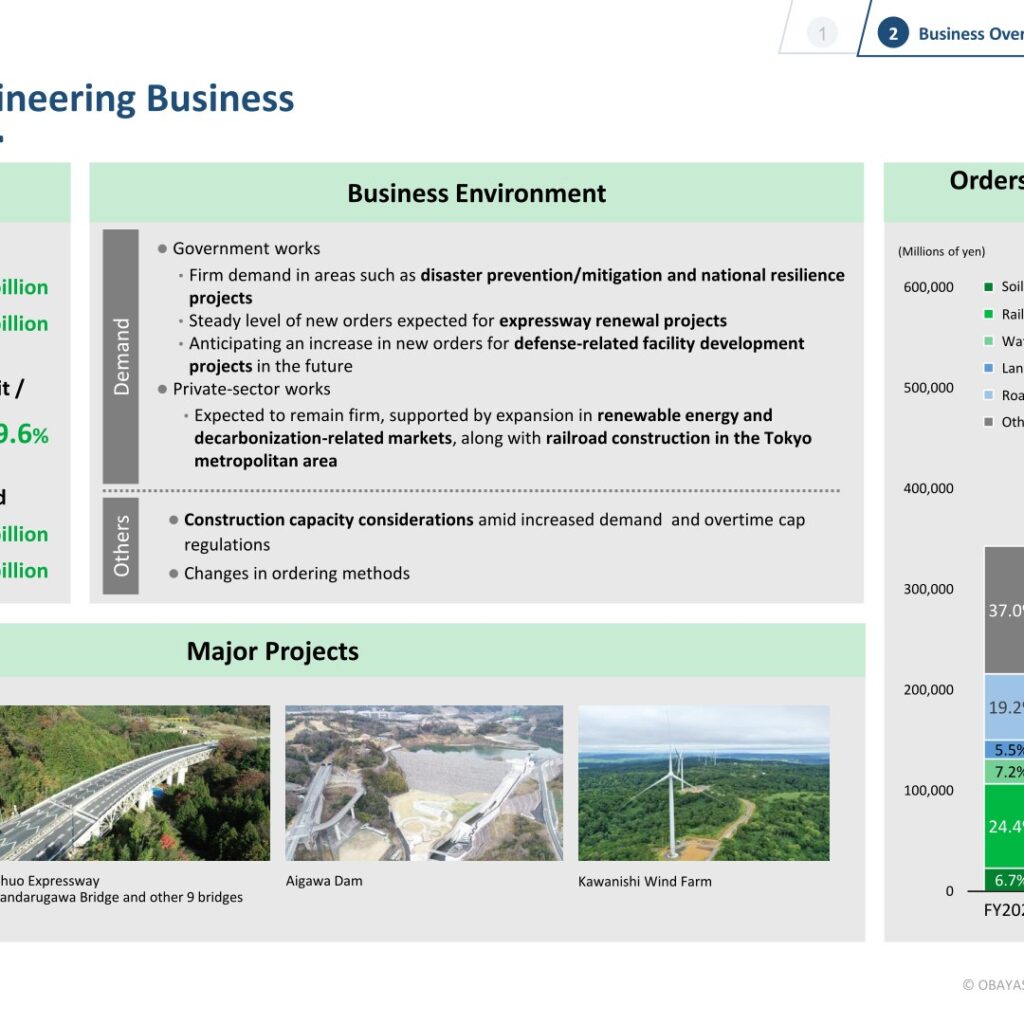Click the light green Wa legend swatch
The height and width of the screenshot is (1024, 1024).
[989, 341]
